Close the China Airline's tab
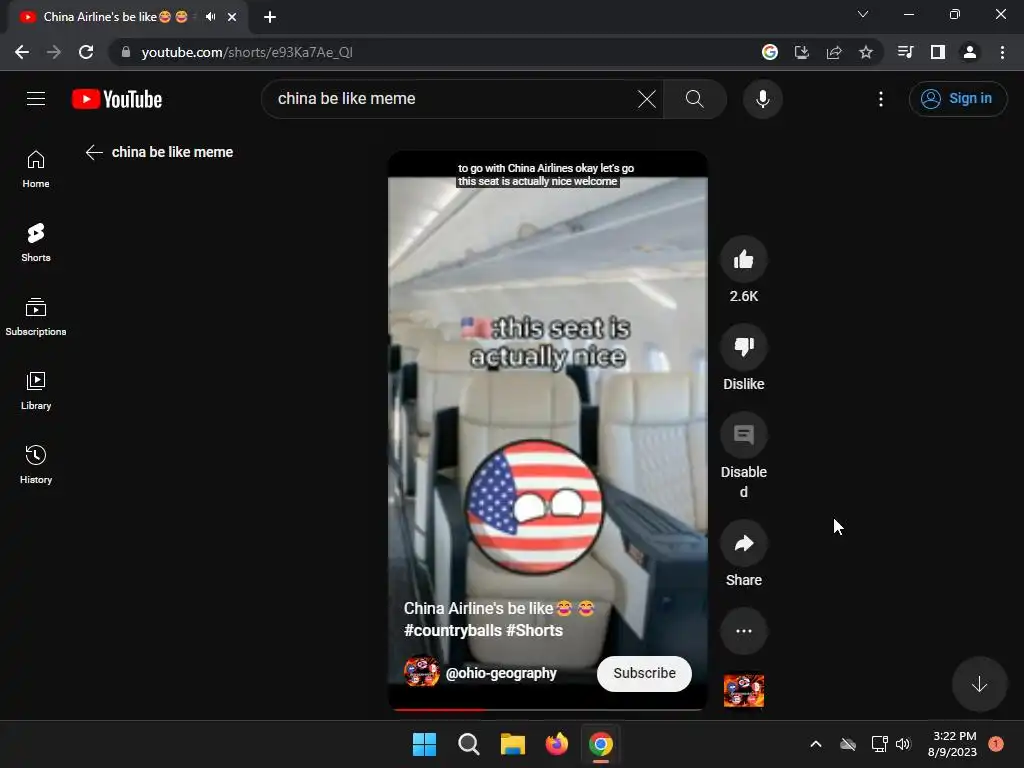Screen dimensions: 1024x768 (232, 17)
